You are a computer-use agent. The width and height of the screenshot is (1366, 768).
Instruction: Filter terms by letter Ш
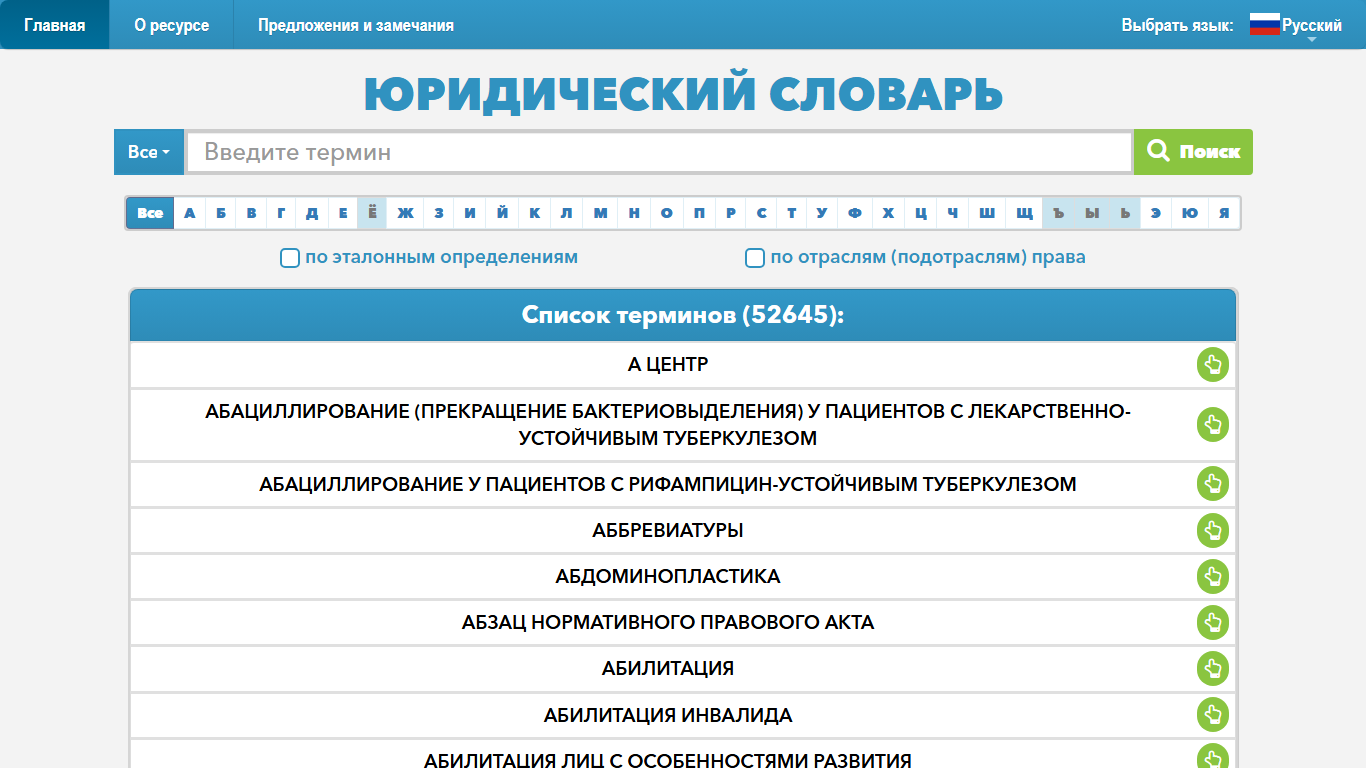pyautogui.click(x=987, y=213)
